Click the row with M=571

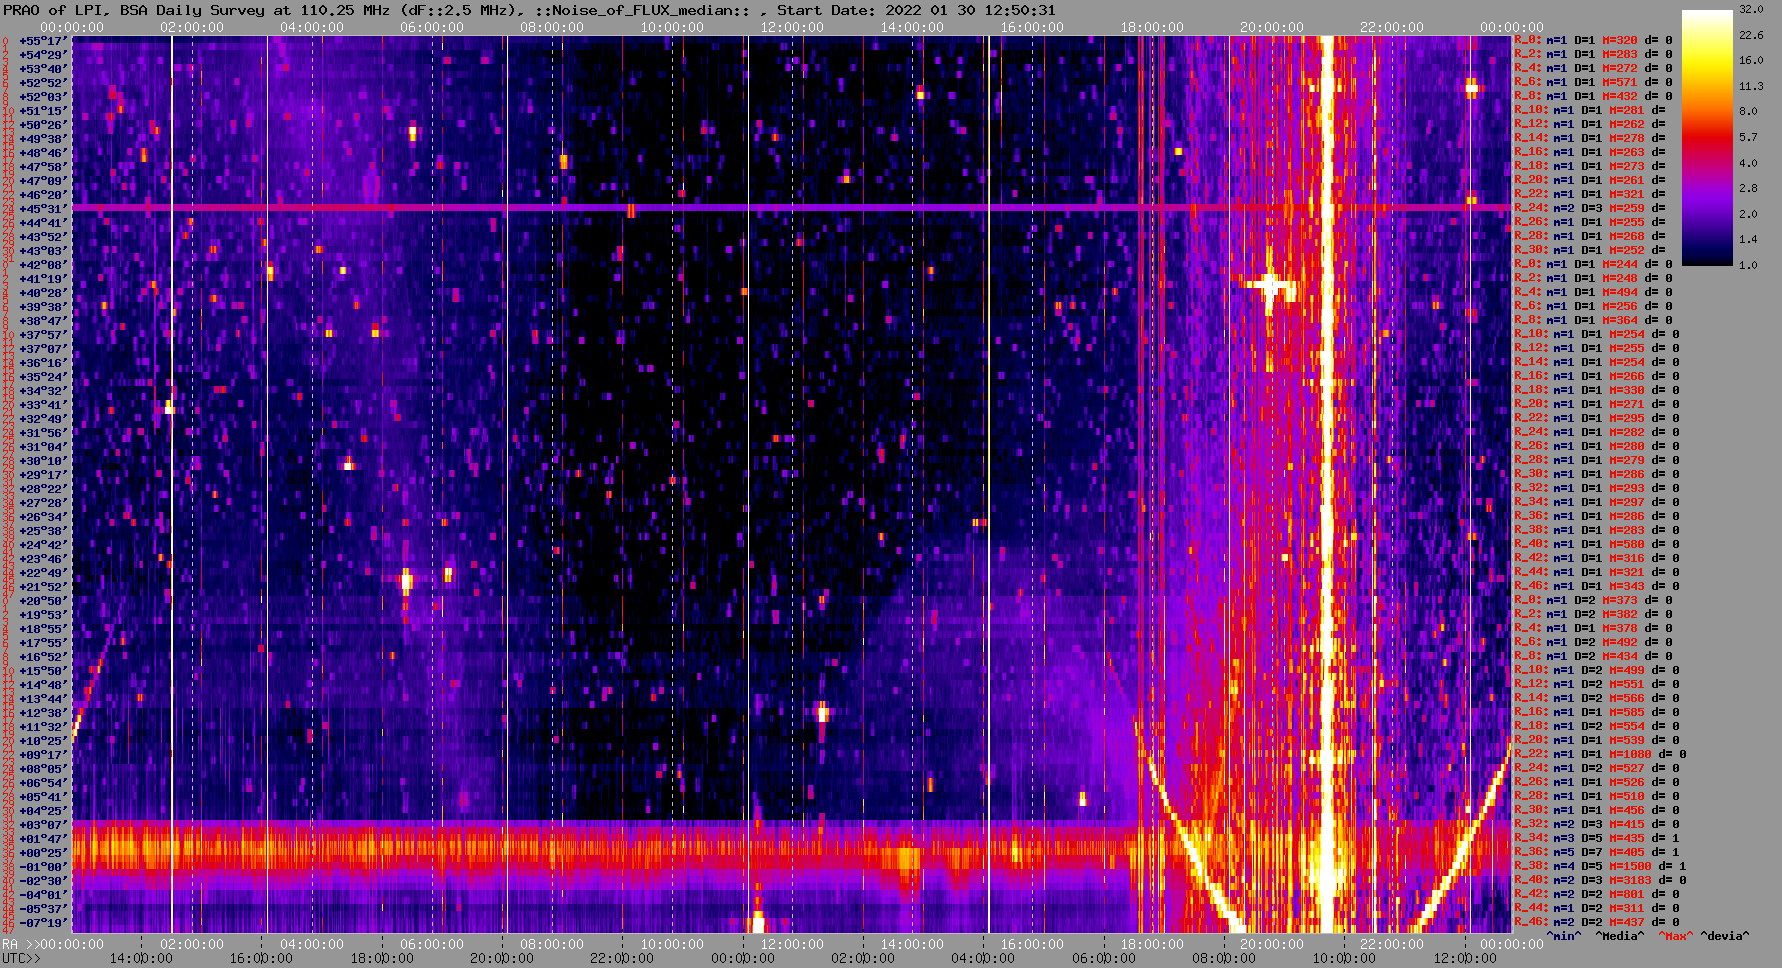(x=1593, y=82)
